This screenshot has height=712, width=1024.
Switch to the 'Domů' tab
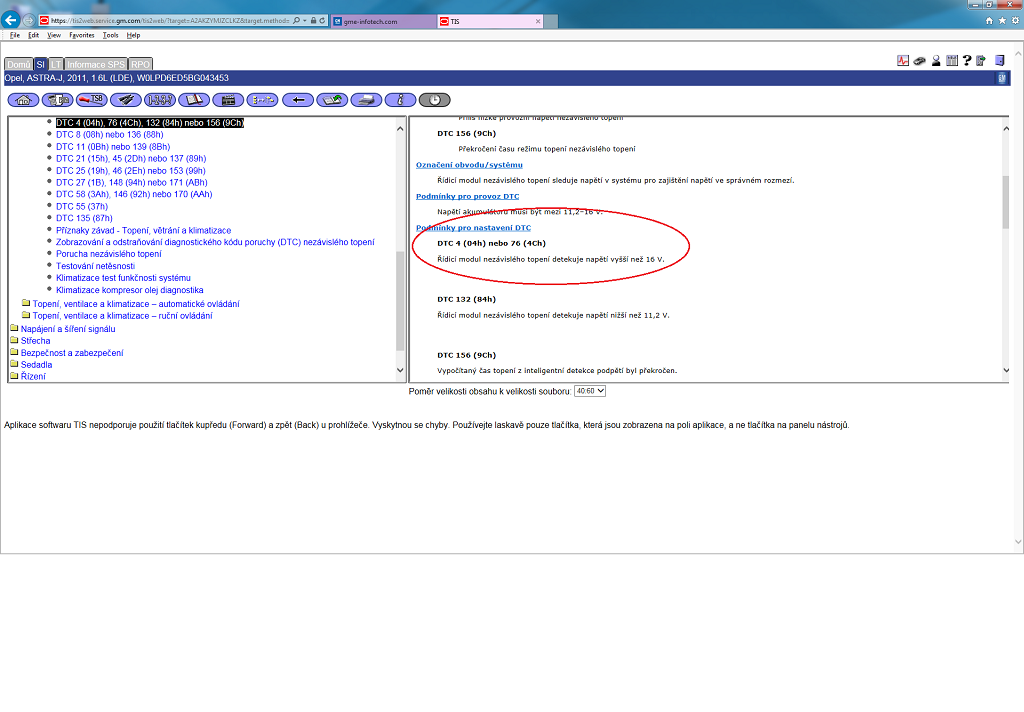tap(18, 64)
